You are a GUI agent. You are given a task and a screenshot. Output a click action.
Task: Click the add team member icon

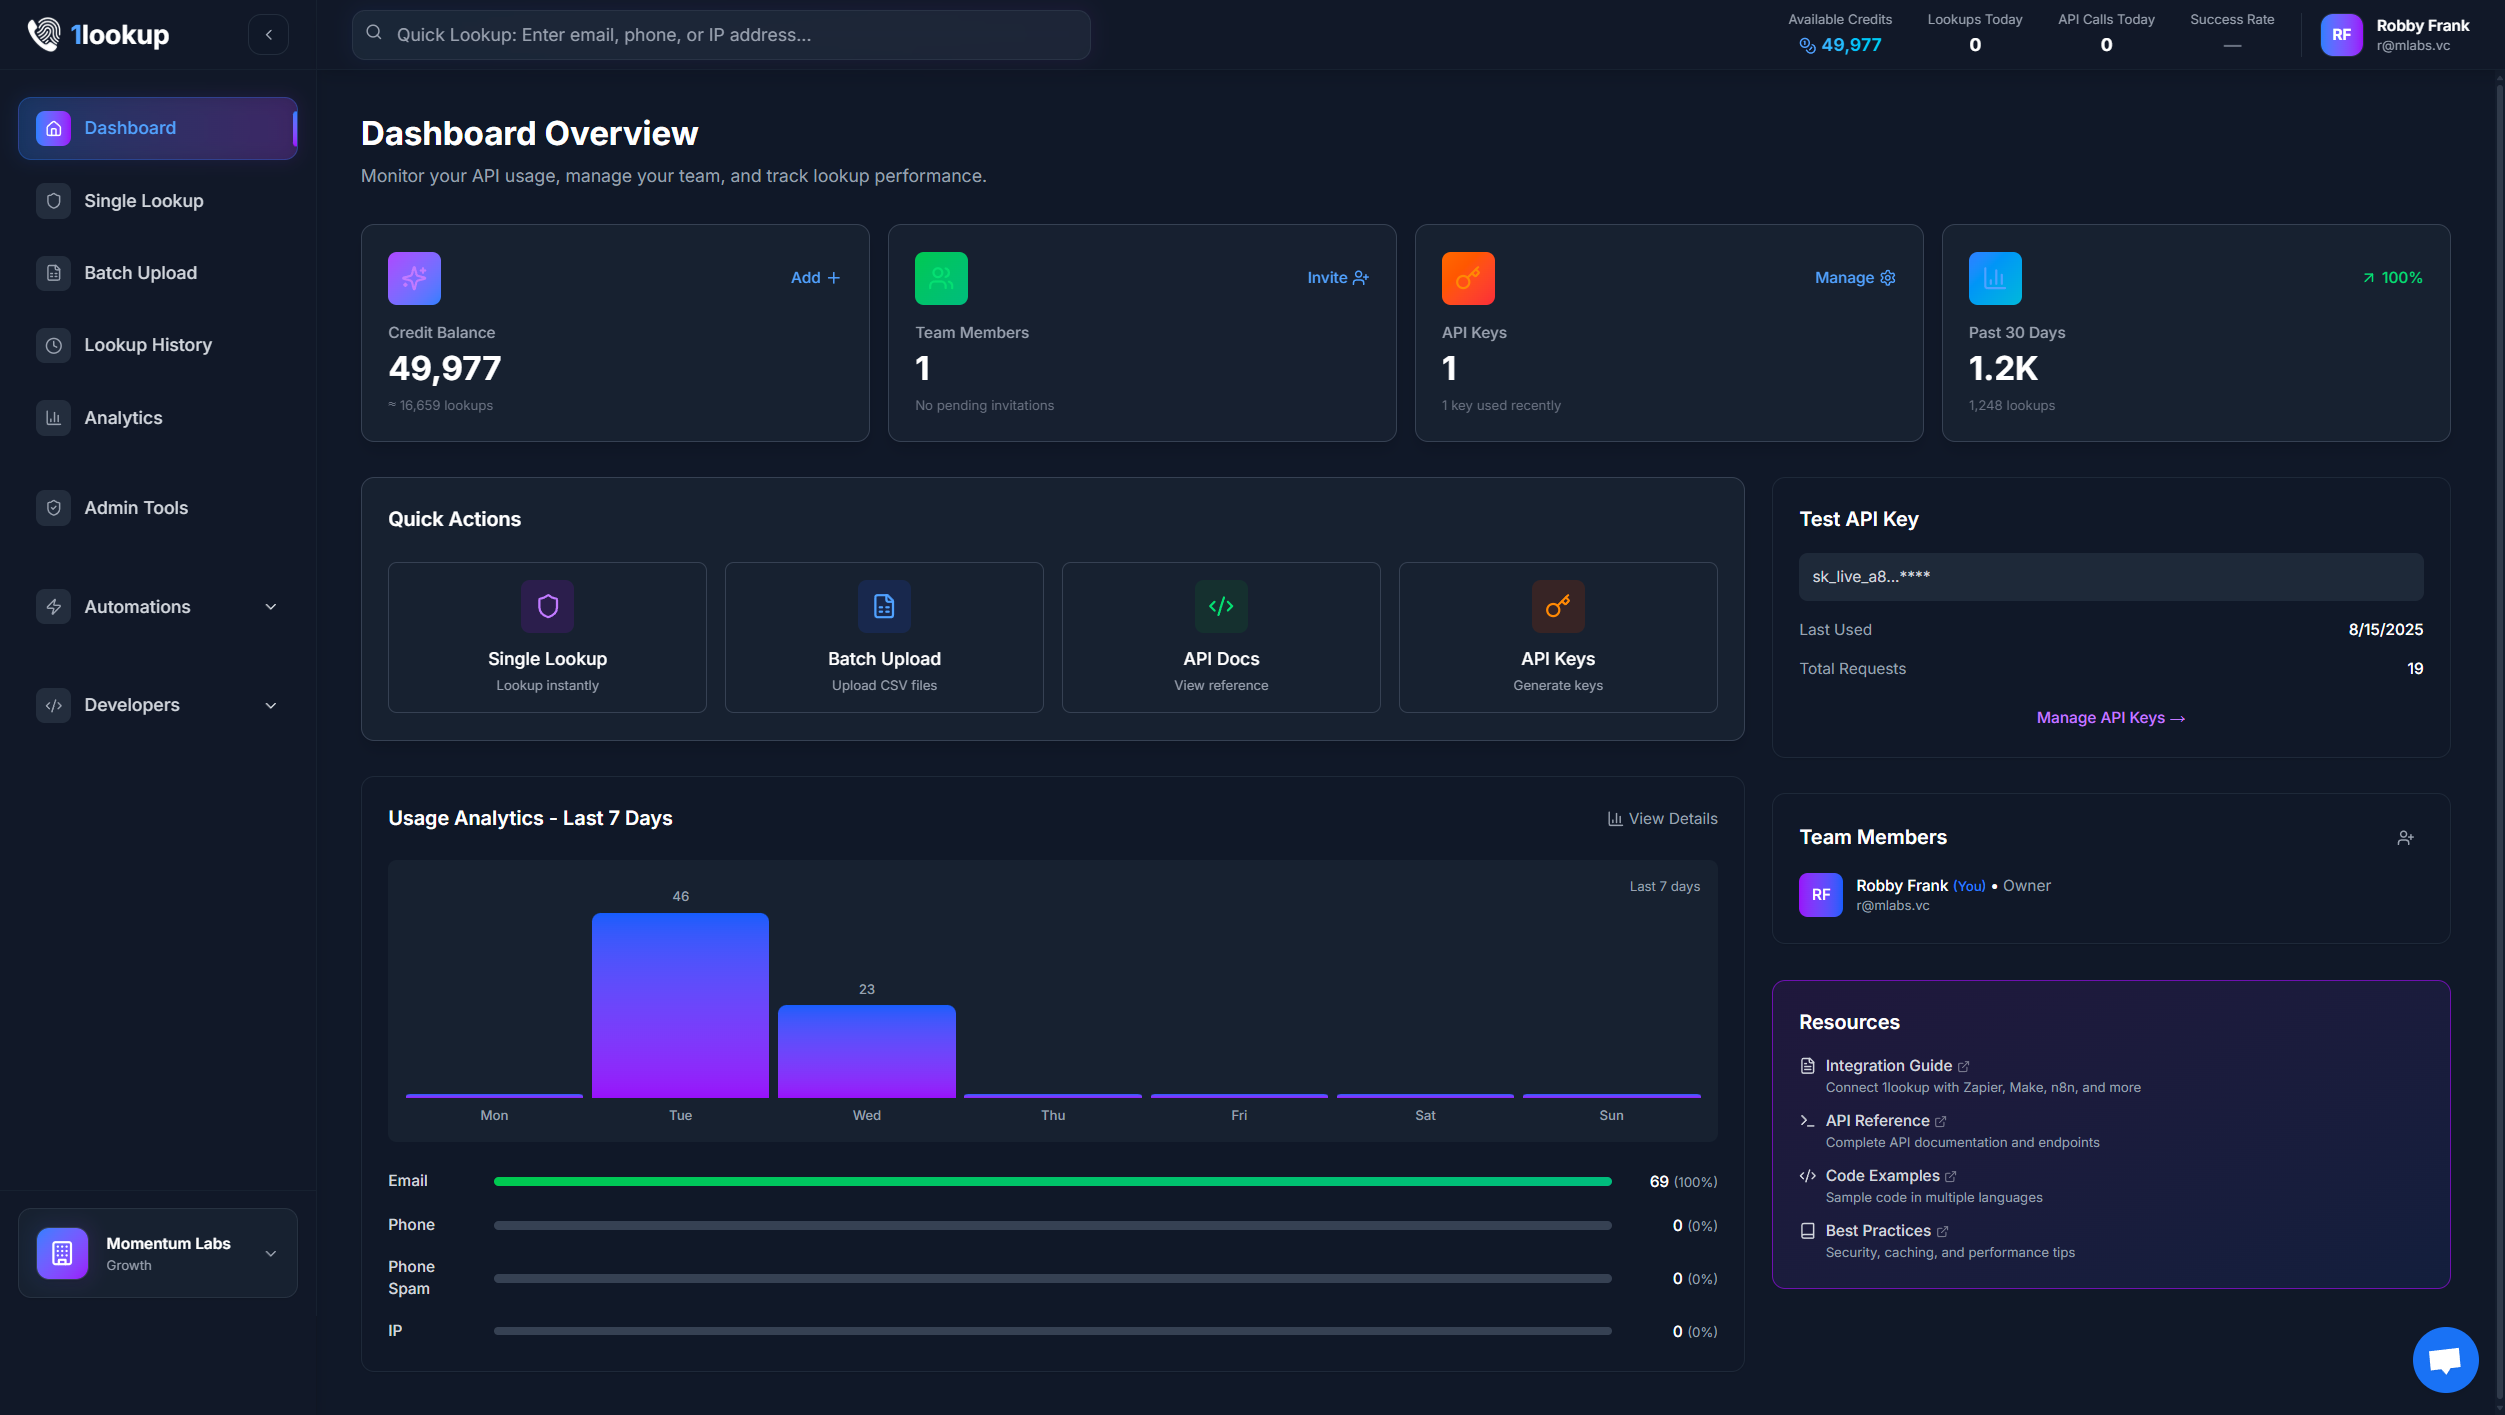(x=2405, y=838)
